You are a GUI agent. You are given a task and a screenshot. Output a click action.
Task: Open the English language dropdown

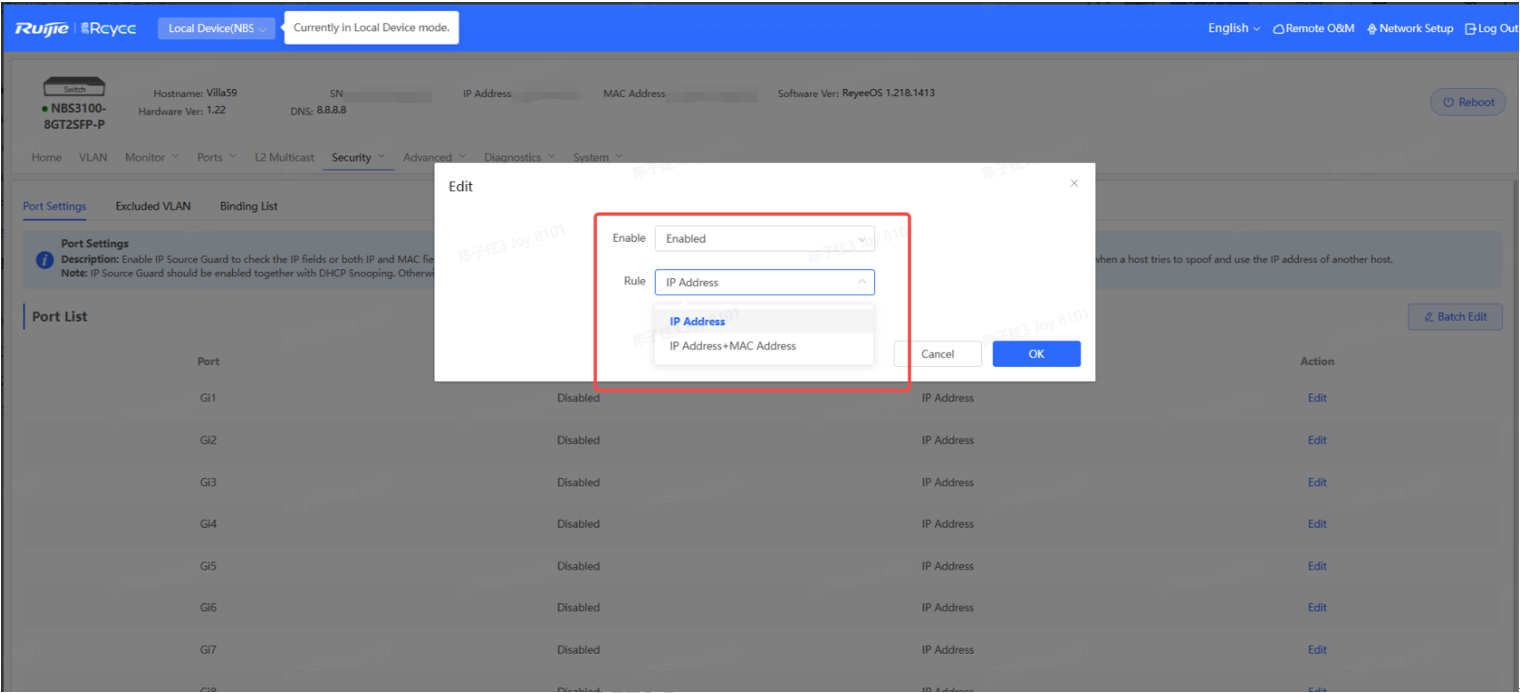[x=1234, y=28]
